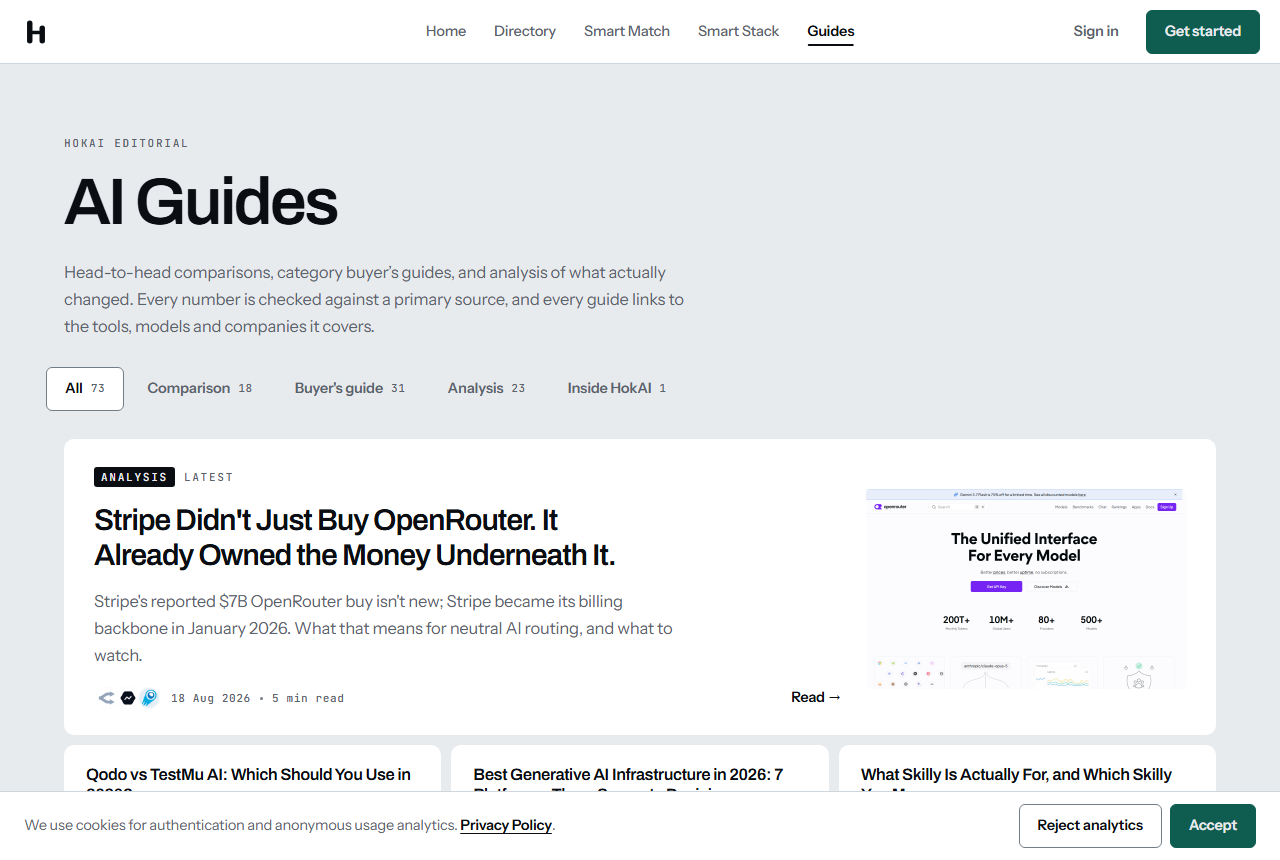Click the Stripe article summary paragraph
The width and height of the screenshot is (1280, 860).
tap(384, 628)
